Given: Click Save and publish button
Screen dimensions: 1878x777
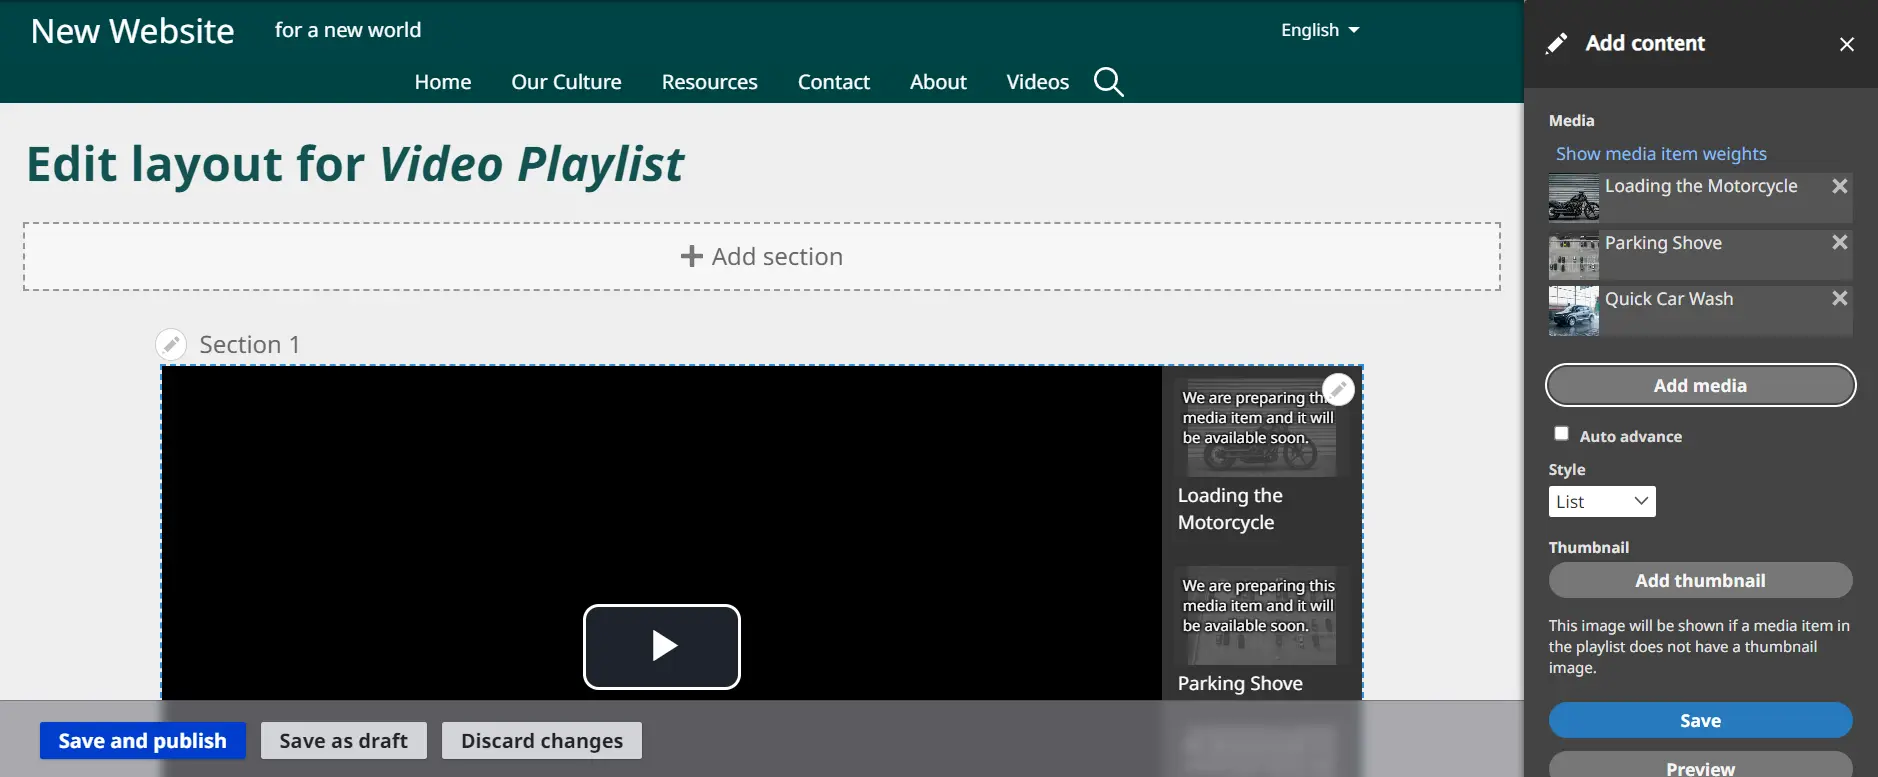Looking at the screenshot, I should point(143,741).
